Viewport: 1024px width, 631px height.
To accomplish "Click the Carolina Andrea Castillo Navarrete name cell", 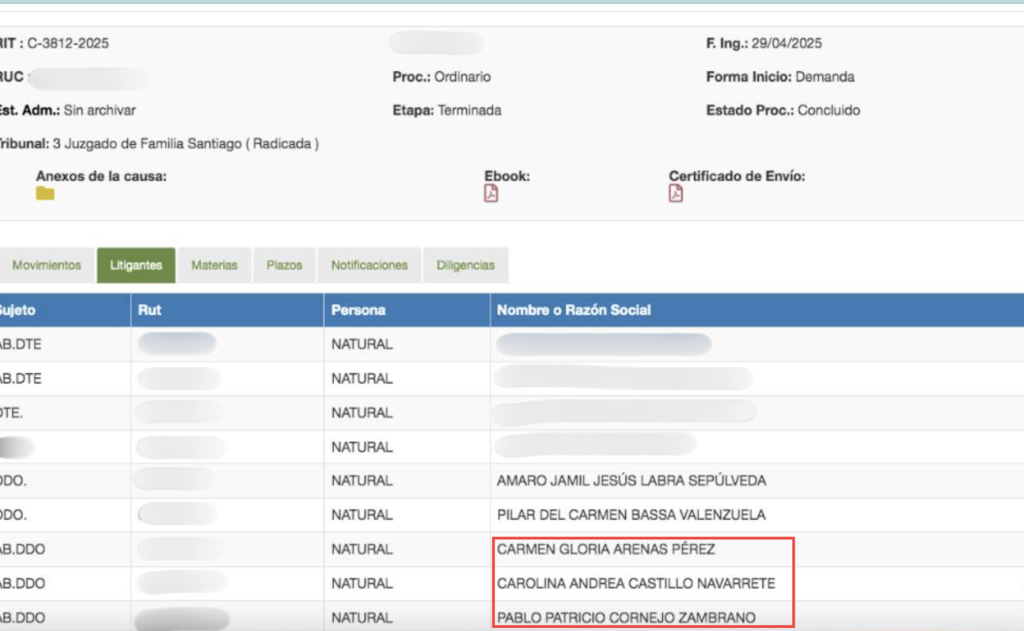I will tap(635, 583).
